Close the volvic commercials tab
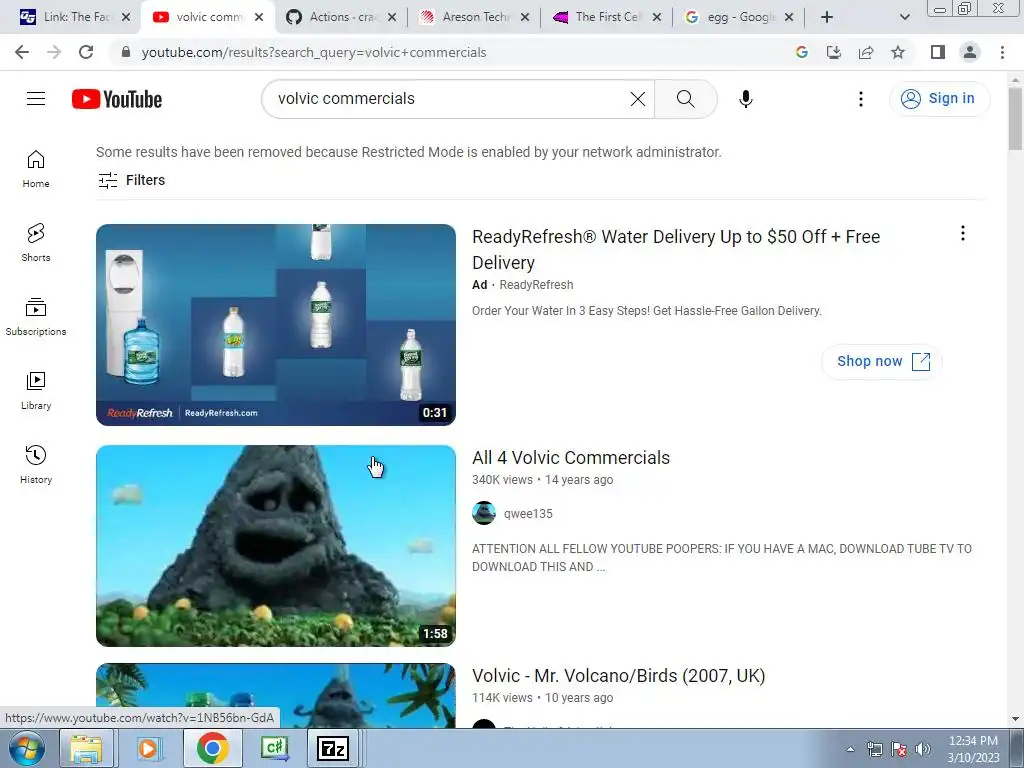 [x=259, y=17]
